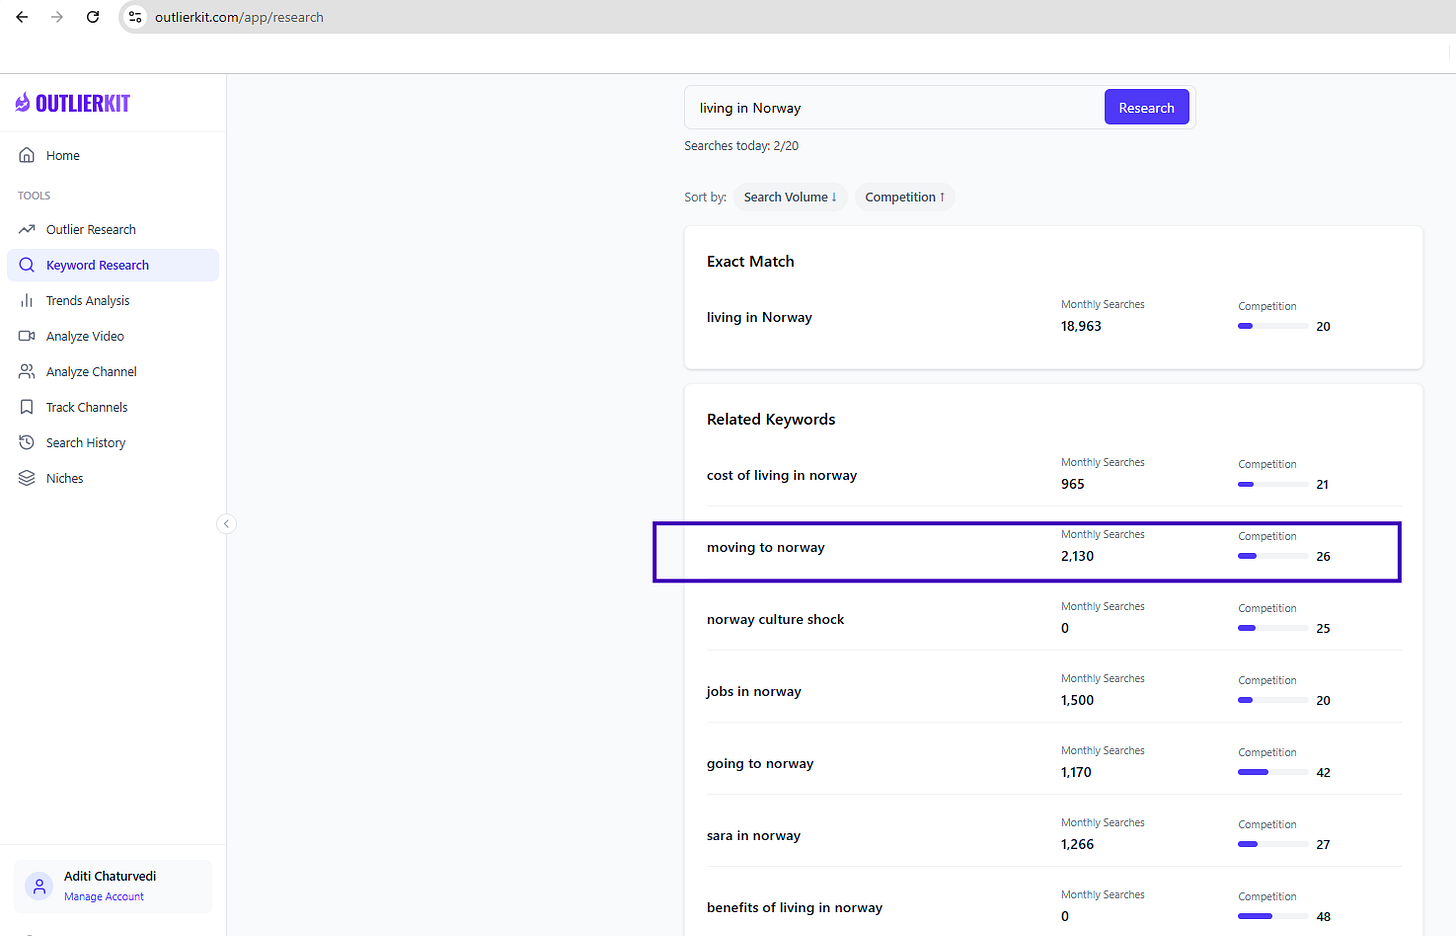Image resolution: width=1456 pixels, height=936 pixels.
Task: Click the Related Keywords heading
Action: click(771, 419)
